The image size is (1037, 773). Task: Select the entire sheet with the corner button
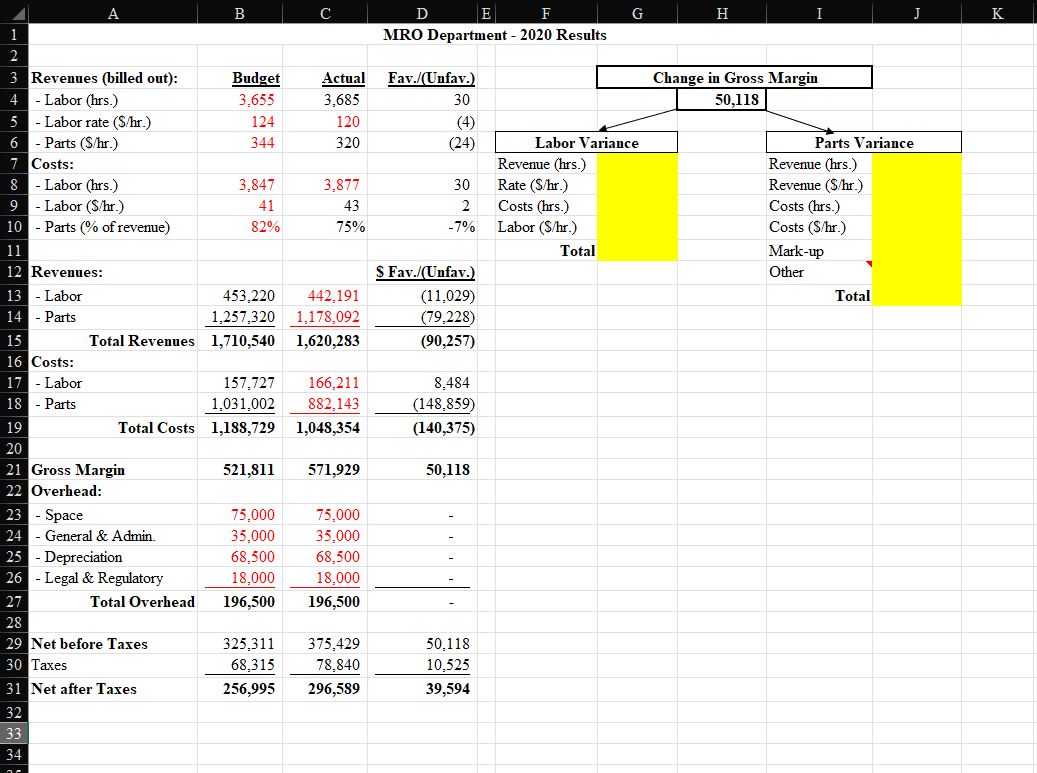[x=14, y=12]
